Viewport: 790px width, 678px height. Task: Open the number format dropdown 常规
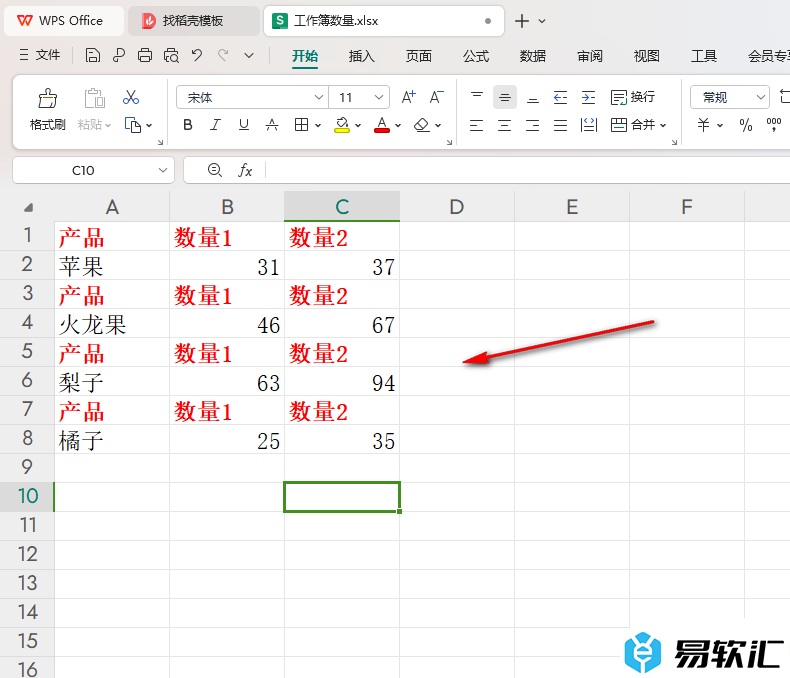tap(761, 97)
